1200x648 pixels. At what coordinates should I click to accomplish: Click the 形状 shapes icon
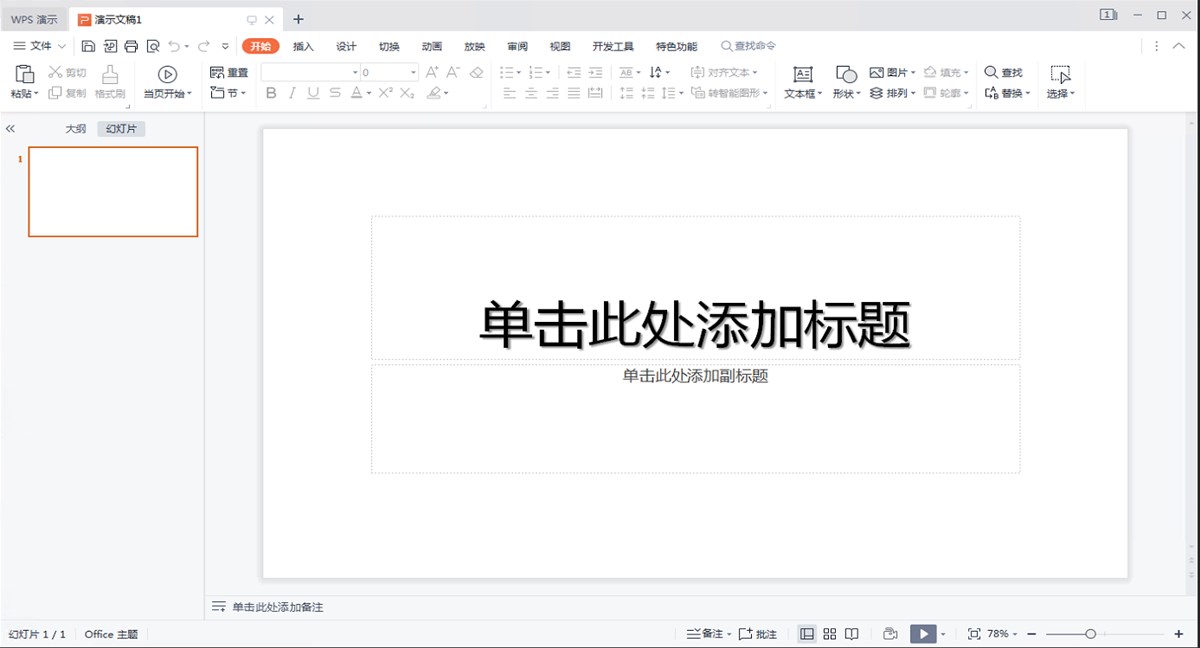point(846,74)
